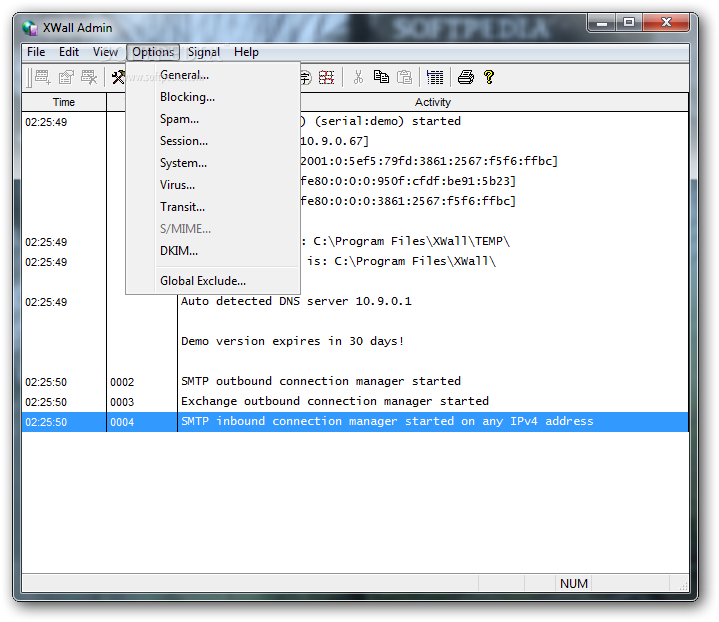
Task: Close the open Options menu
Action: pyautogui.click(x=153, y=52)
